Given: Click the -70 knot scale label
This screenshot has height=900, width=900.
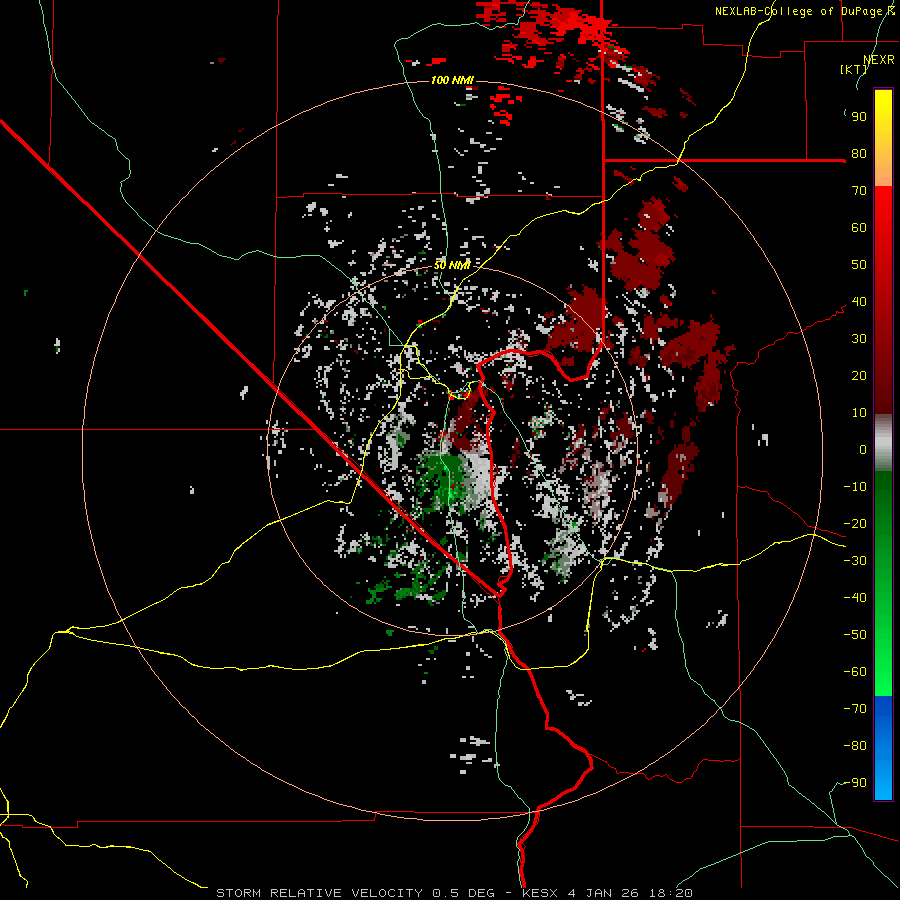Looking at the screenshot, I should [855, 709].
